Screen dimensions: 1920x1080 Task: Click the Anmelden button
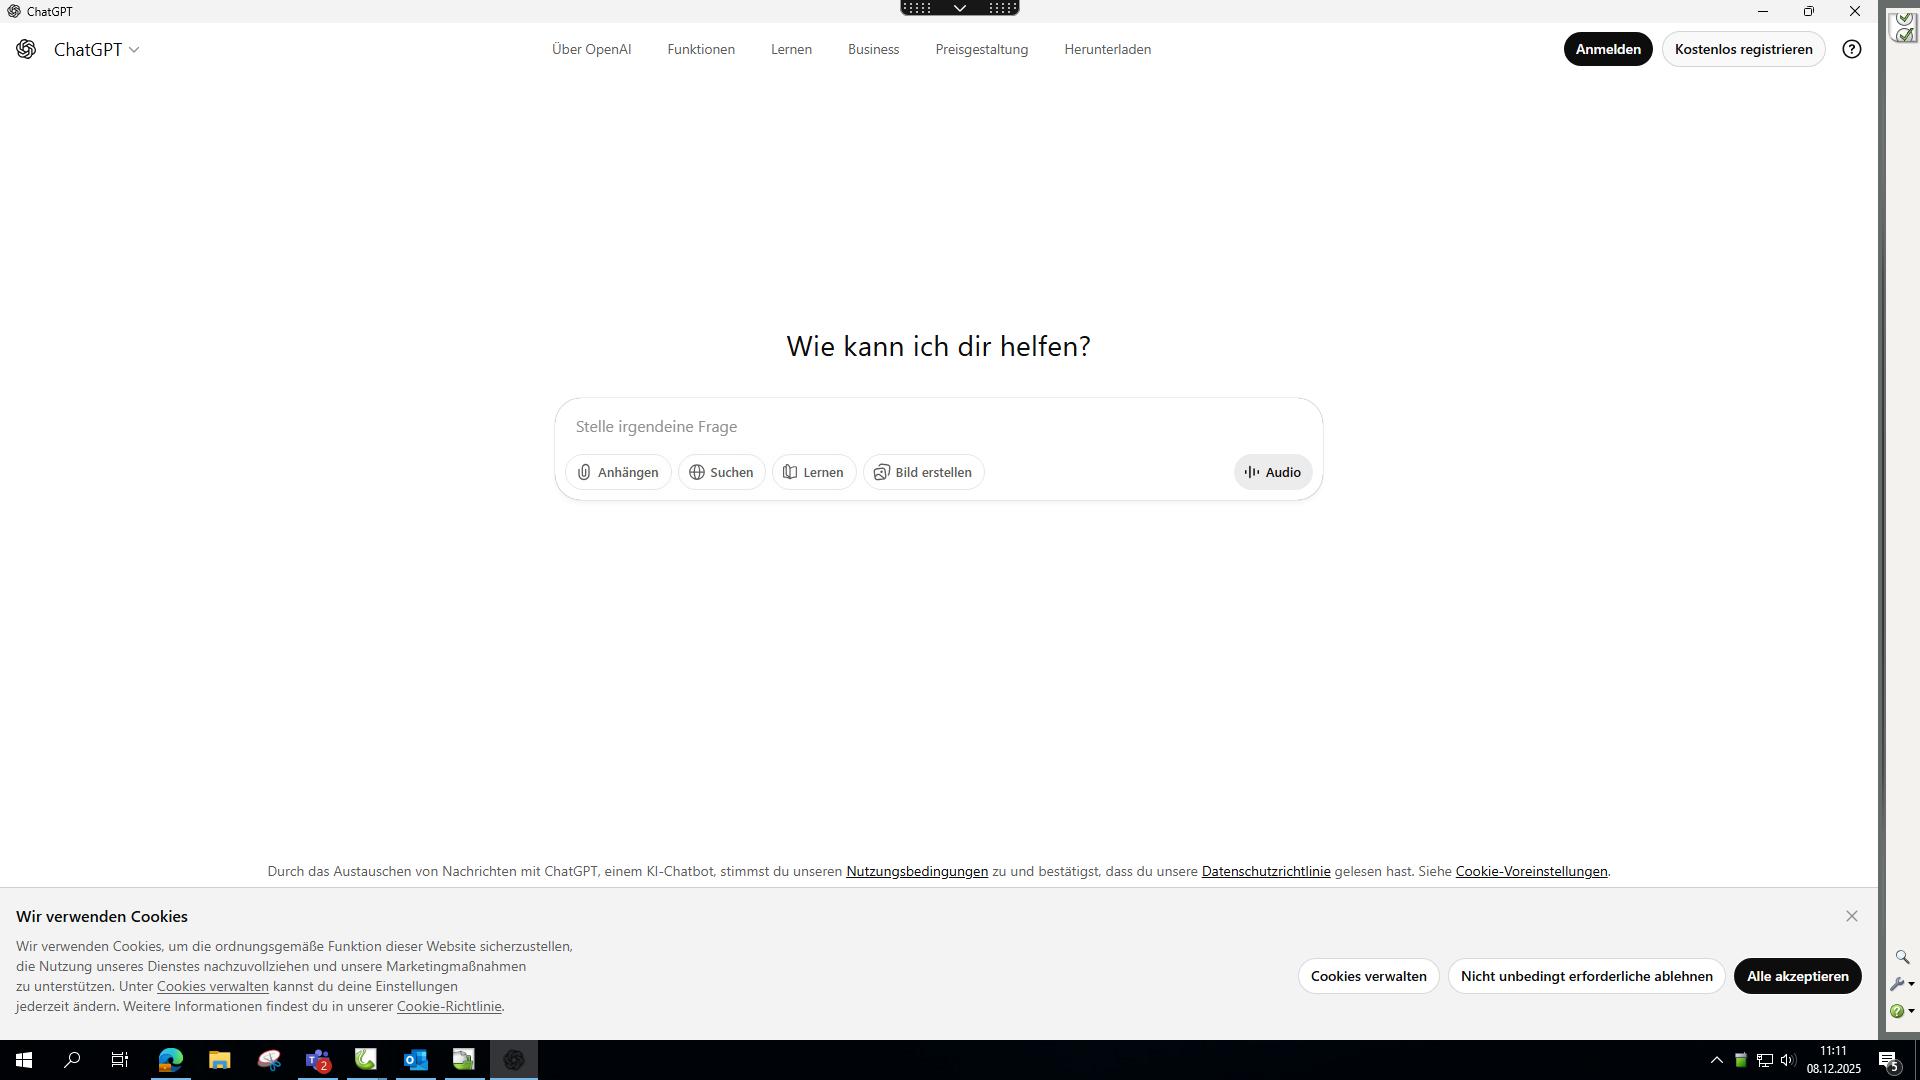pyautogui.click(x=1607, y=49)
